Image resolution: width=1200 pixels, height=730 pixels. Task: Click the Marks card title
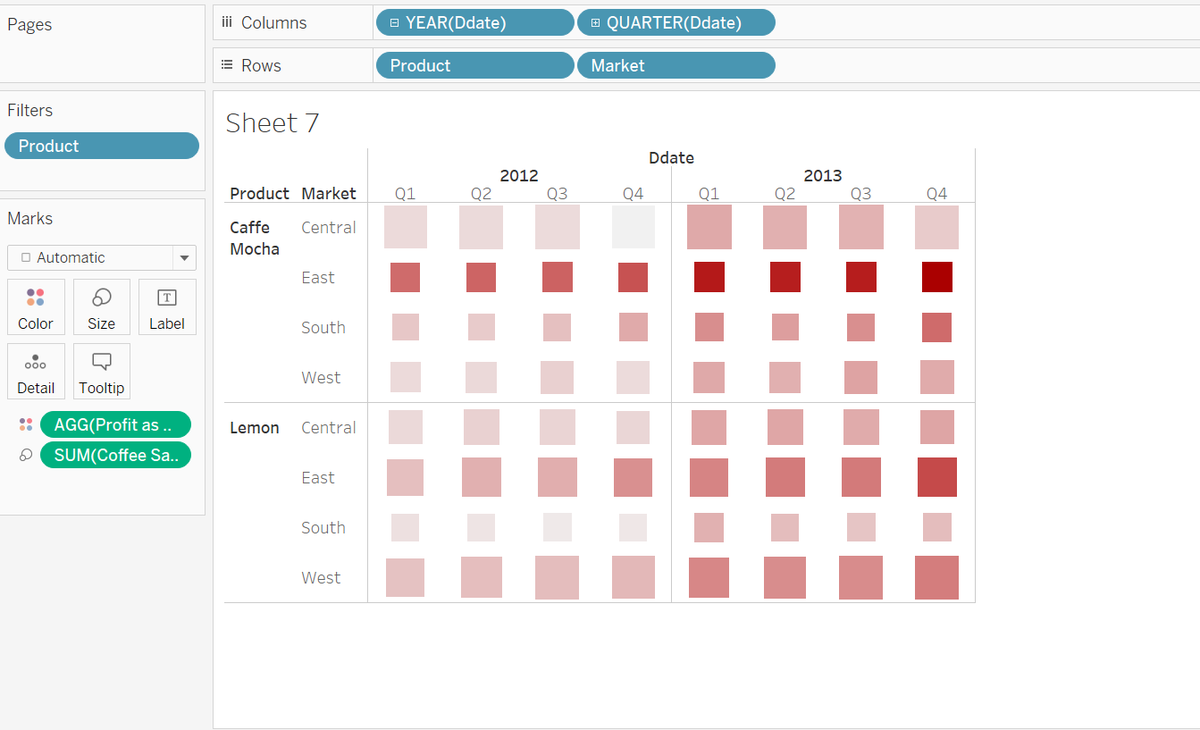(30, 218)
